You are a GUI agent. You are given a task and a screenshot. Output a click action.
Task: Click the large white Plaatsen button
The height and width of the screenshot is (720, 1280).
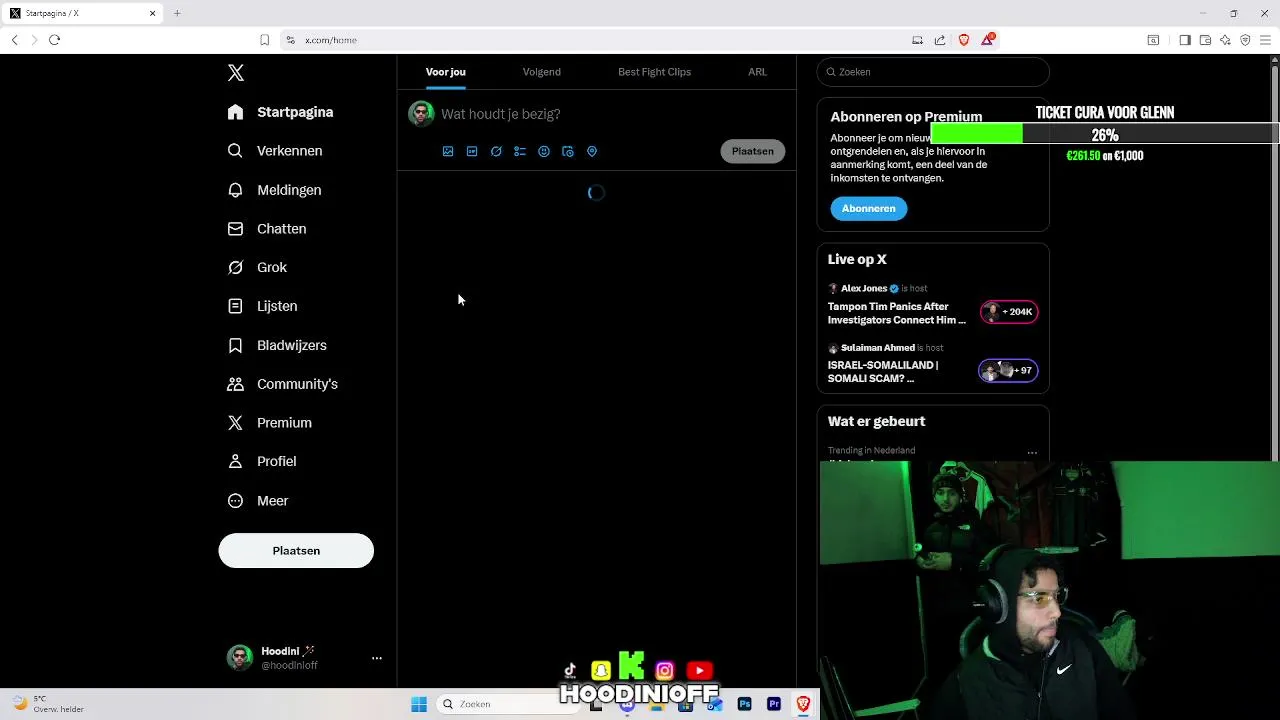point(296,551)
